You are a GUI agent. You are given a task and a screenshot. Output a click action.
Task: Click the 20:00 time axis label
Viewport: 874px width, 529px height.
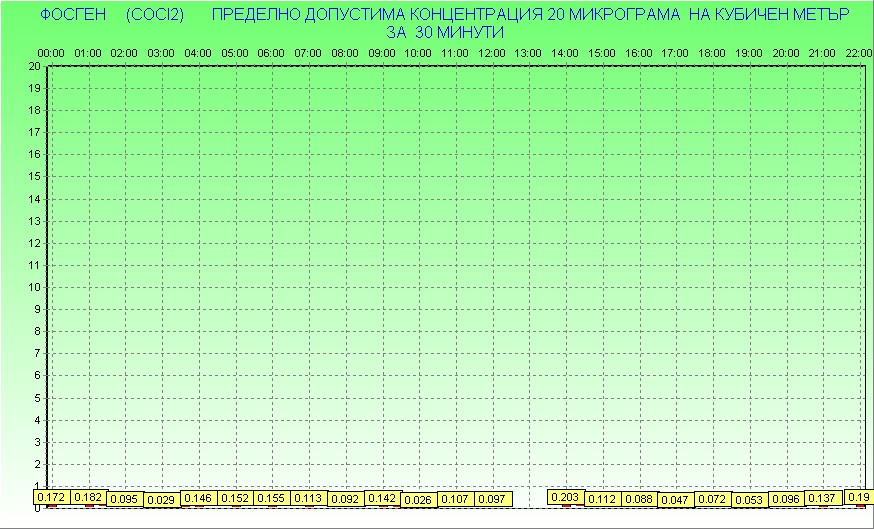pyautogui.click(x=785, y=54)
